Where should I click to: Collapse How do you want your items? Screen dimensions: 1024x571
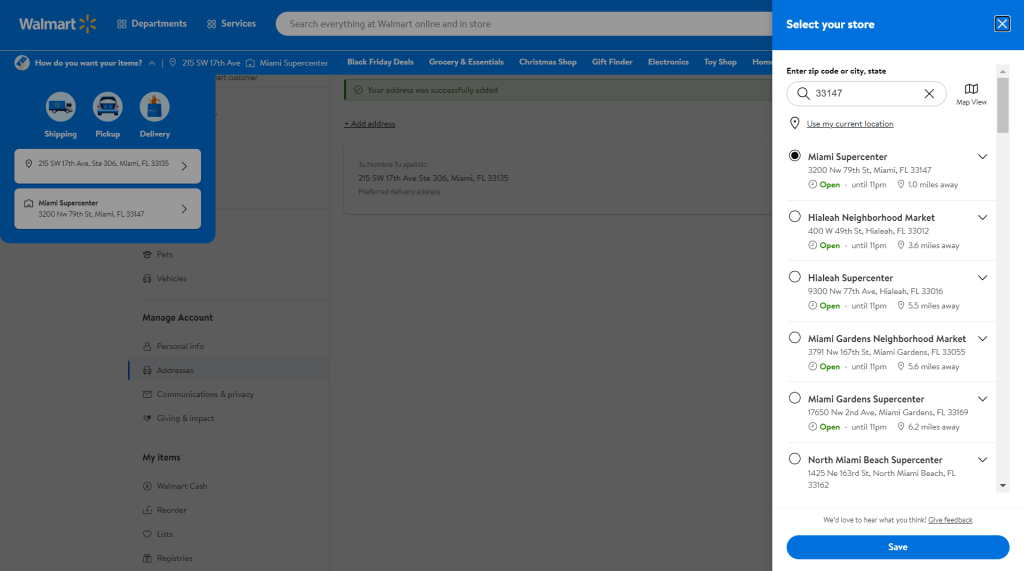(152, 63)
